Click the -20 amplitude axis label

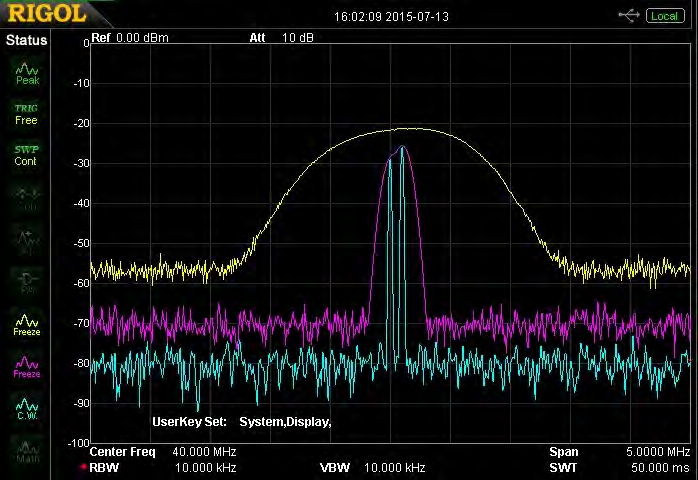81,123
